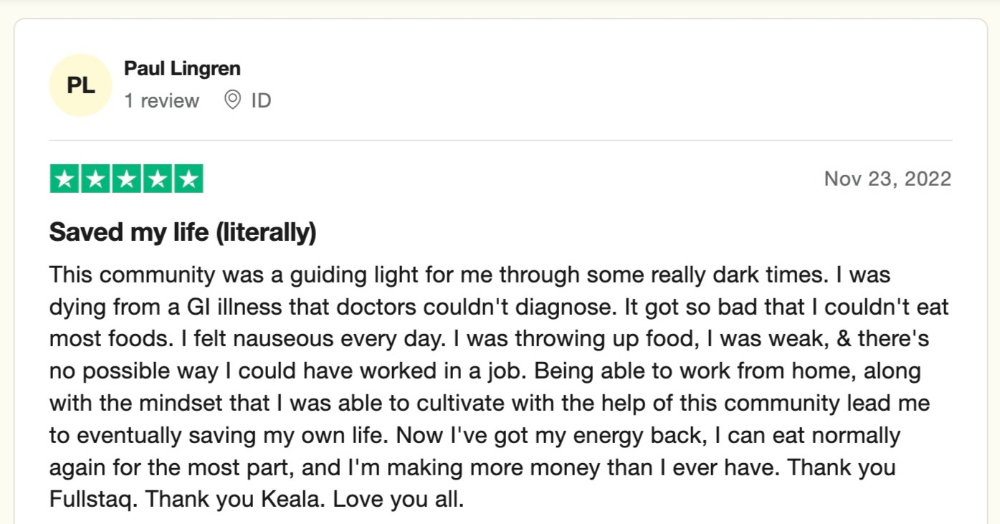This screenshot has height=524, width=1000.
Task: Click the divider line below the reviewer info
Action: click(501, 140)
